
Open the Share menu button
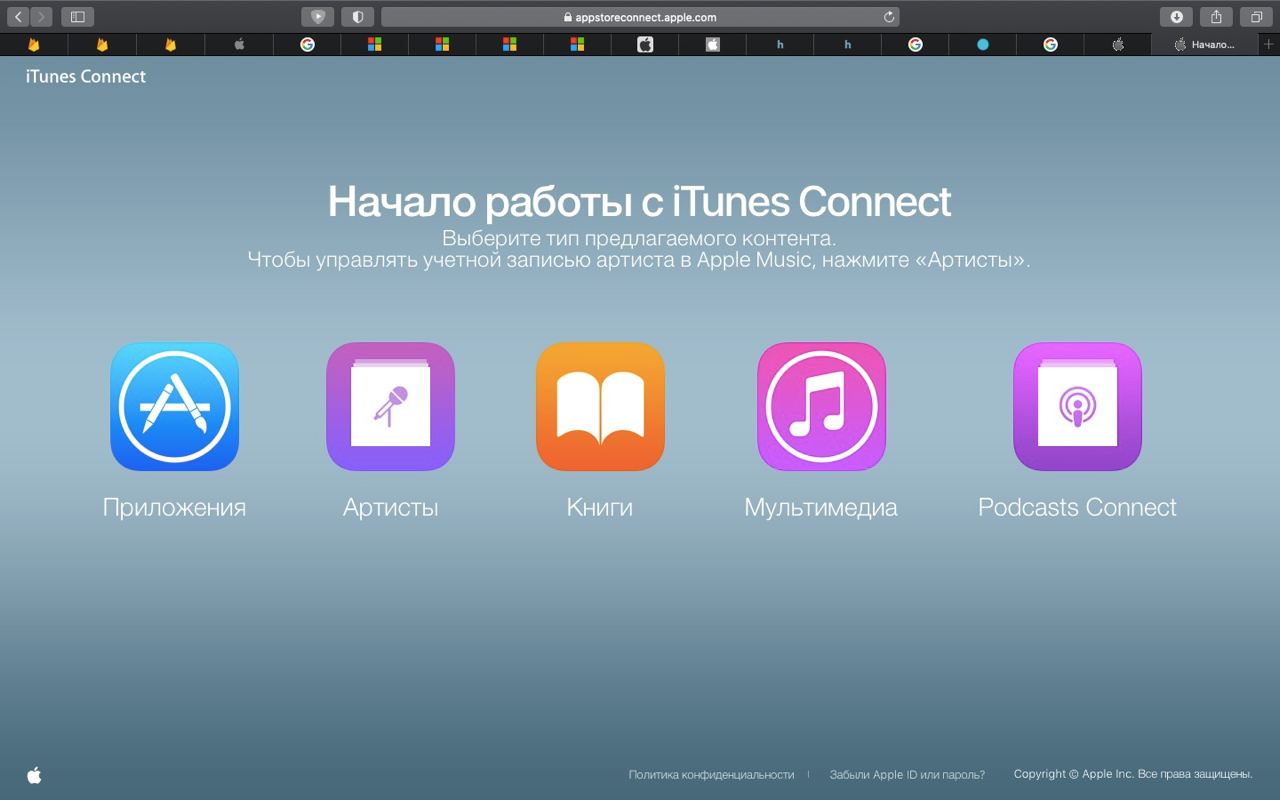pos(1216,16)
